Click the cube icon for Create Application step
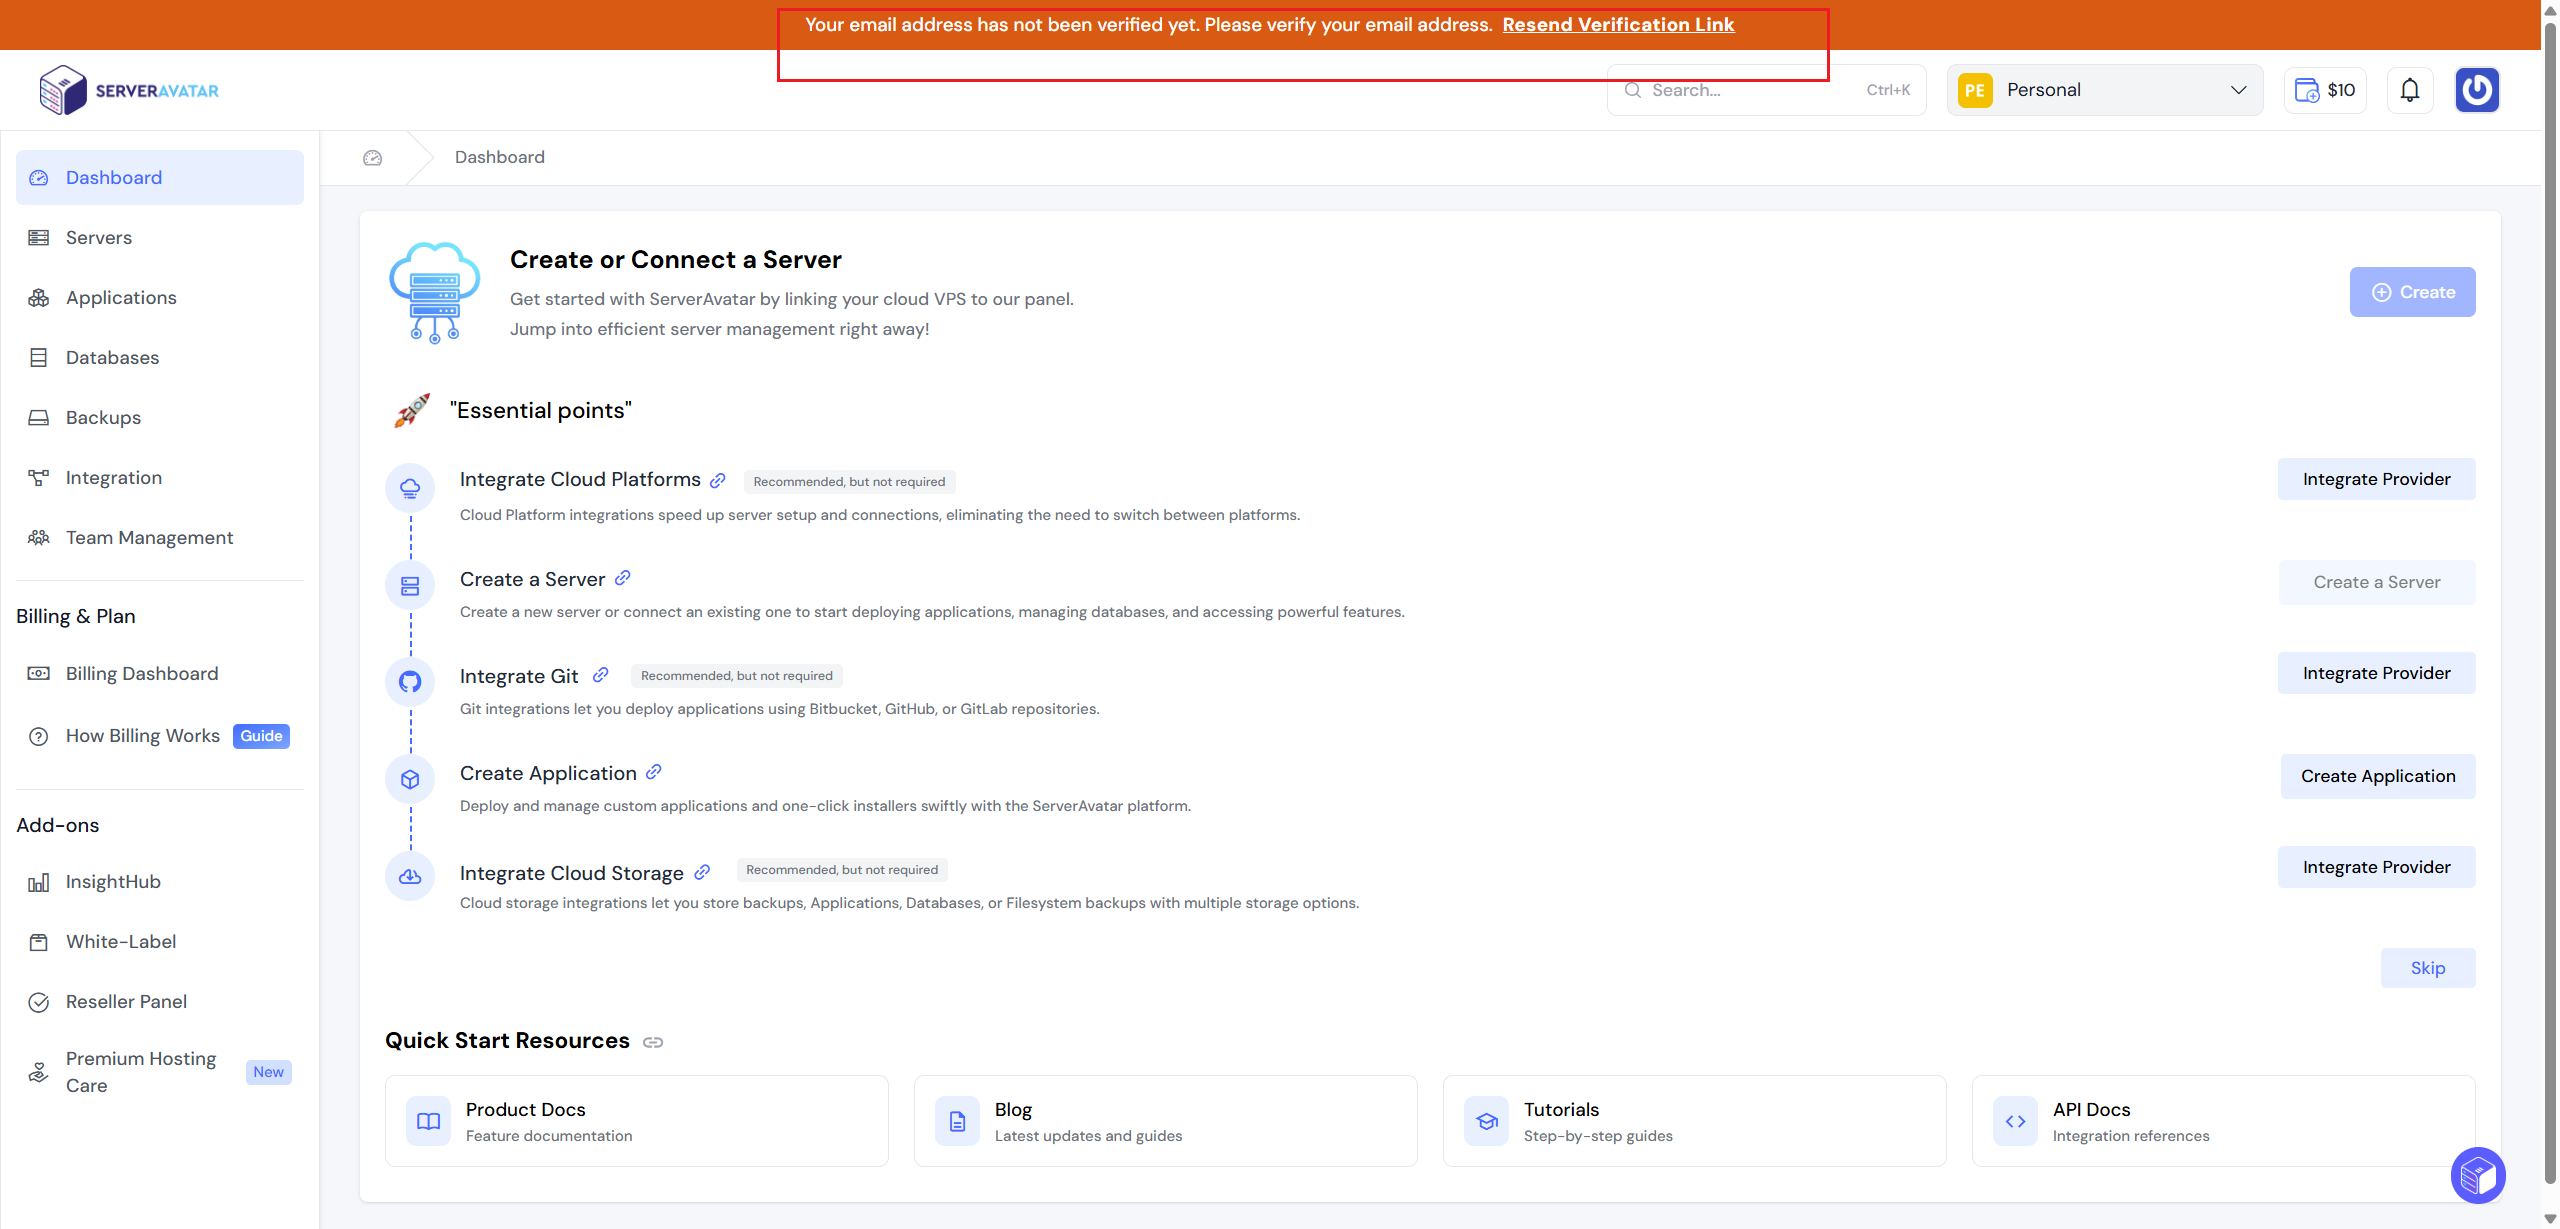The width and height of the screenshot is (2560, 1229). coord(410,779)
